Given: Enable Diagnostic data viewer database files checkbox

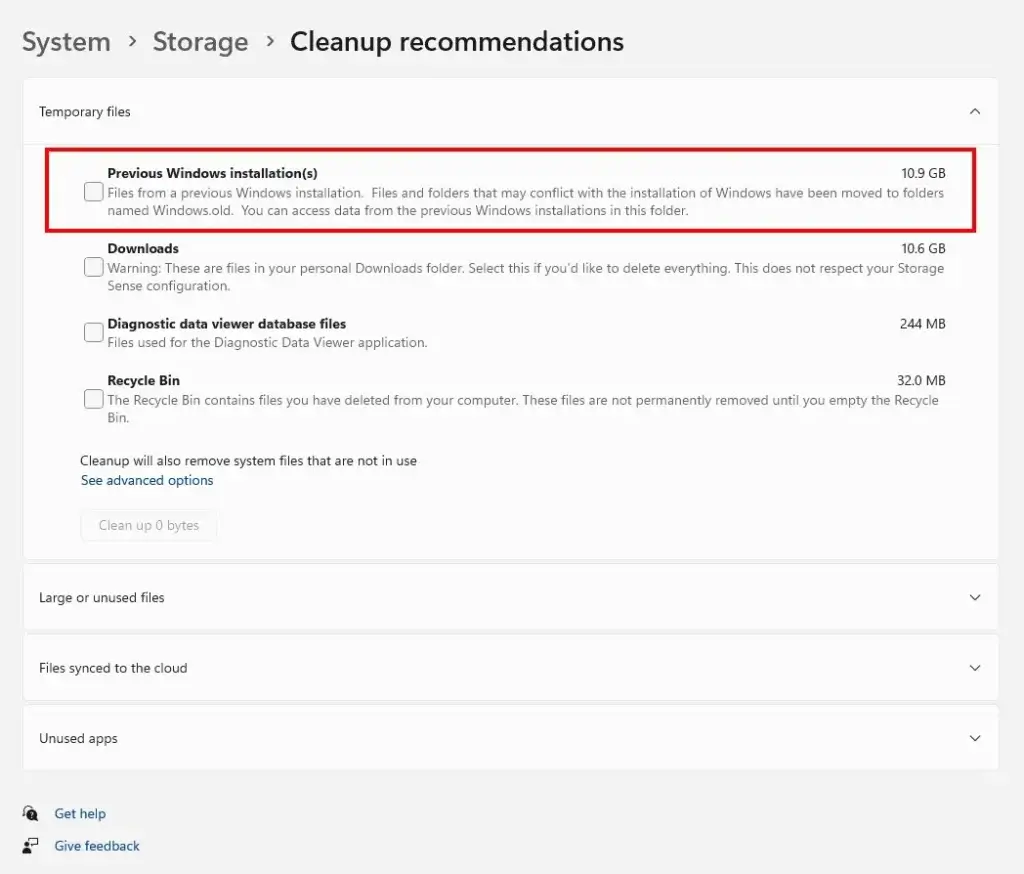Looking at the screenshot, I should click(x=93, y=332).
